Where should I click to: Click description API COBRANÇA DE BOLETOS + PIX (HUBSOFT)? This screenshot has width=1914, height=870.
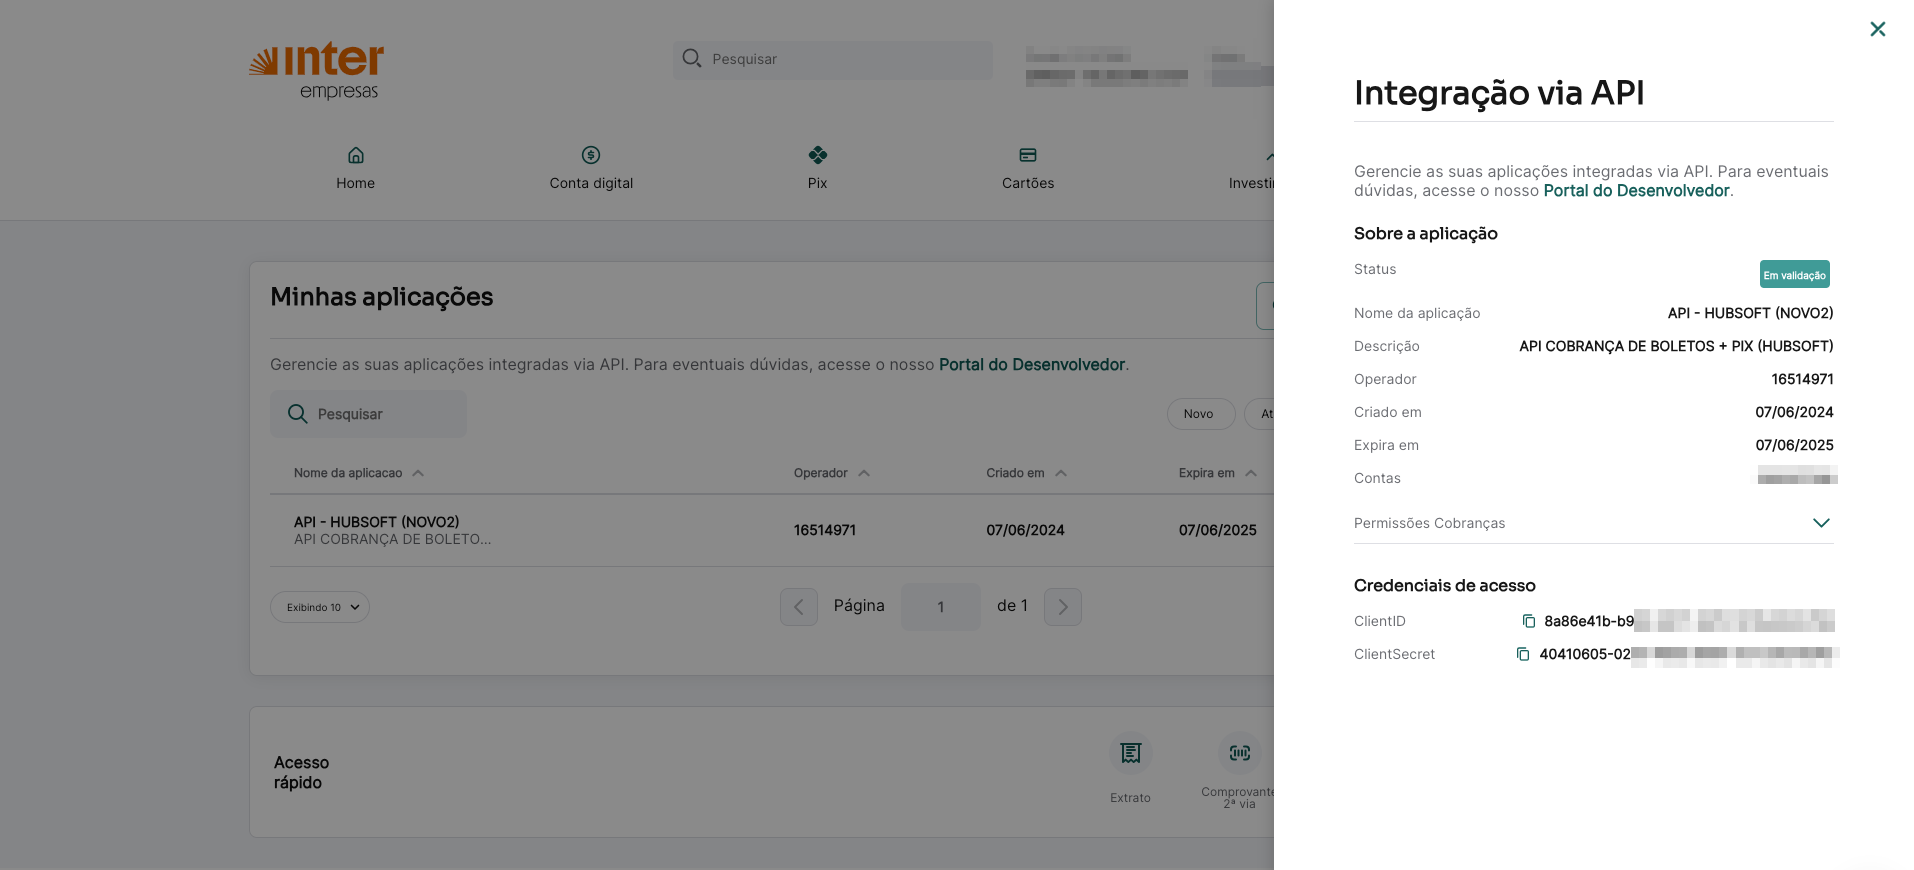(x=1676, y=347)
